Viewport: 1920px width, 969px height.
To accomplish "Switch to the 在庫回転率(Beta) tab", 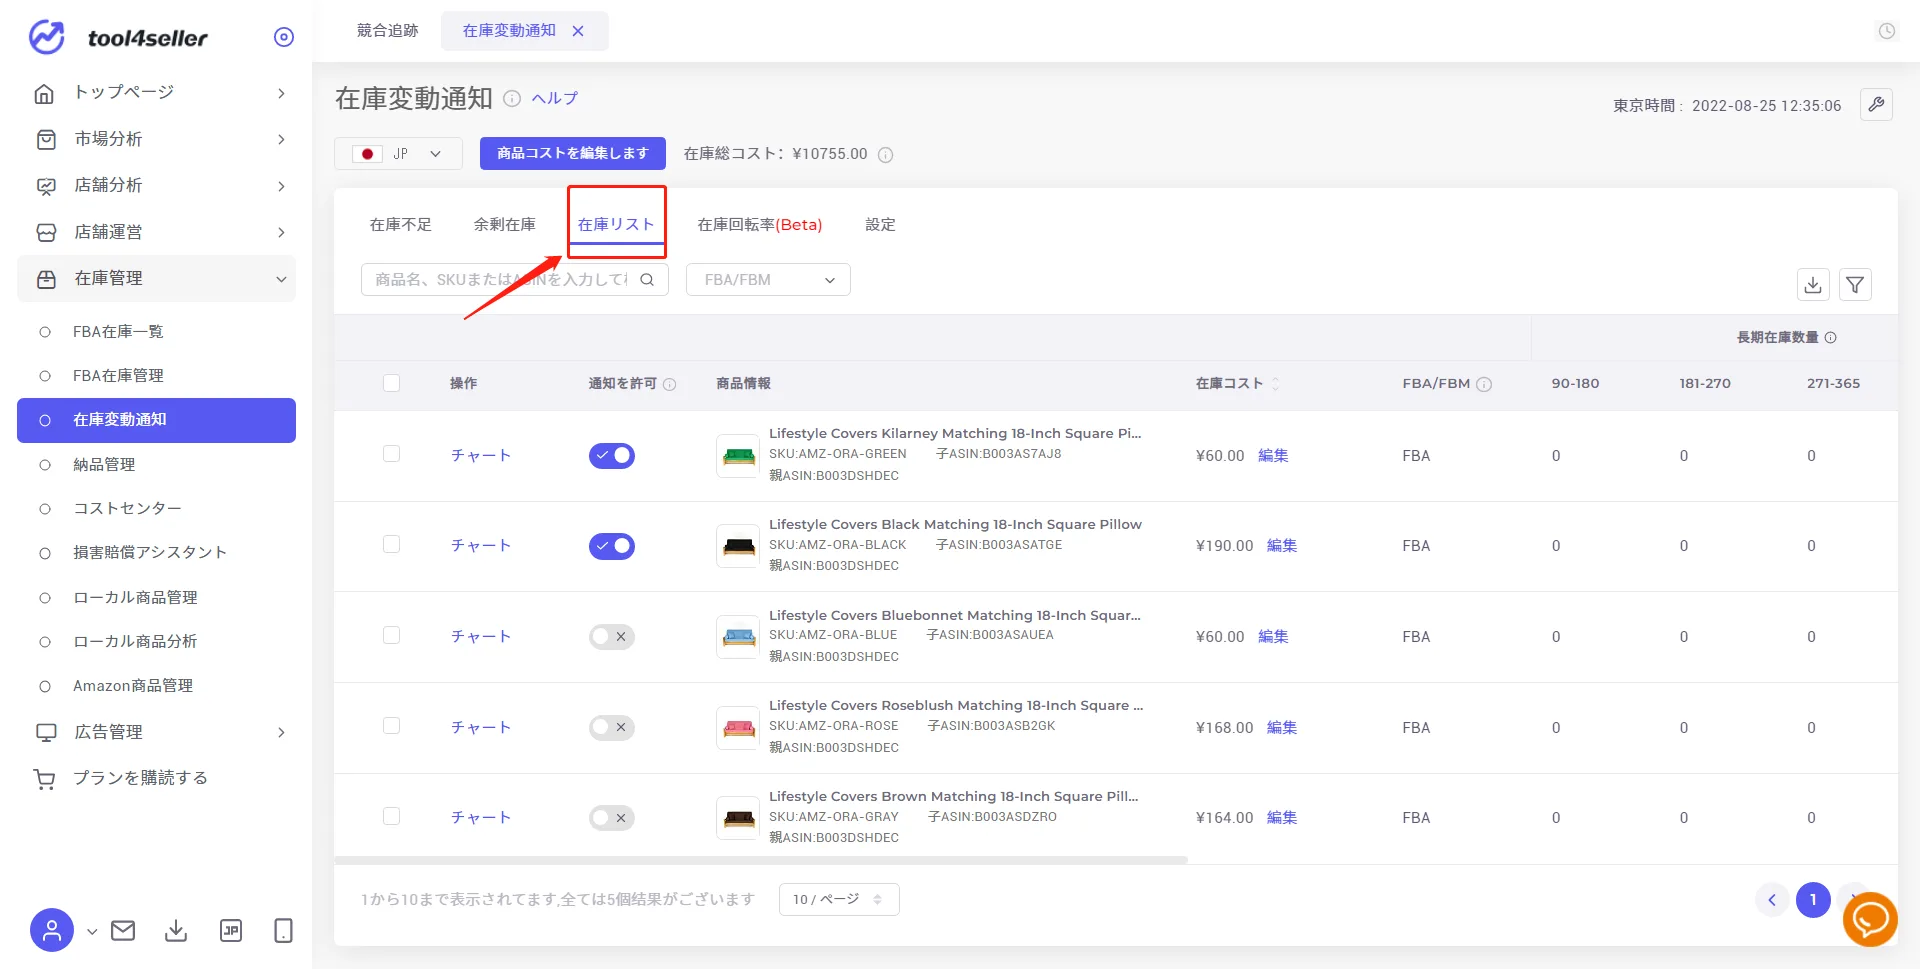I will pos(760,225).
